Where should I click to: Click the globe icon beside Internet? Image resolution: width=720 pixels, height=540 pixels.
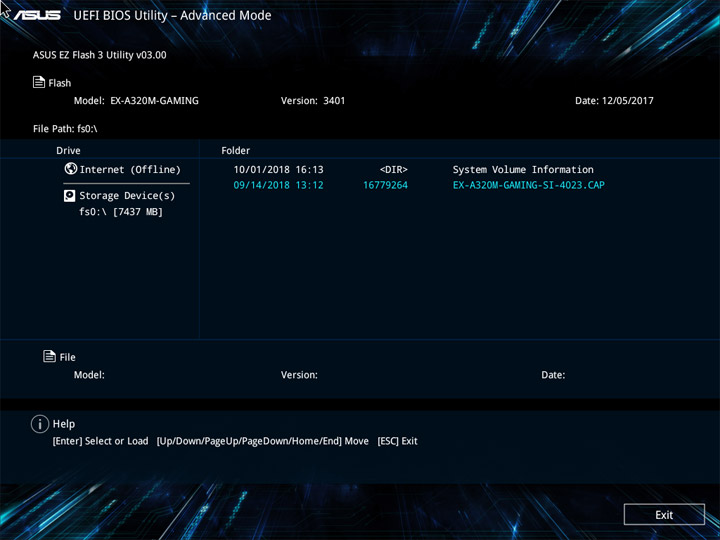(x=71, y=169)
